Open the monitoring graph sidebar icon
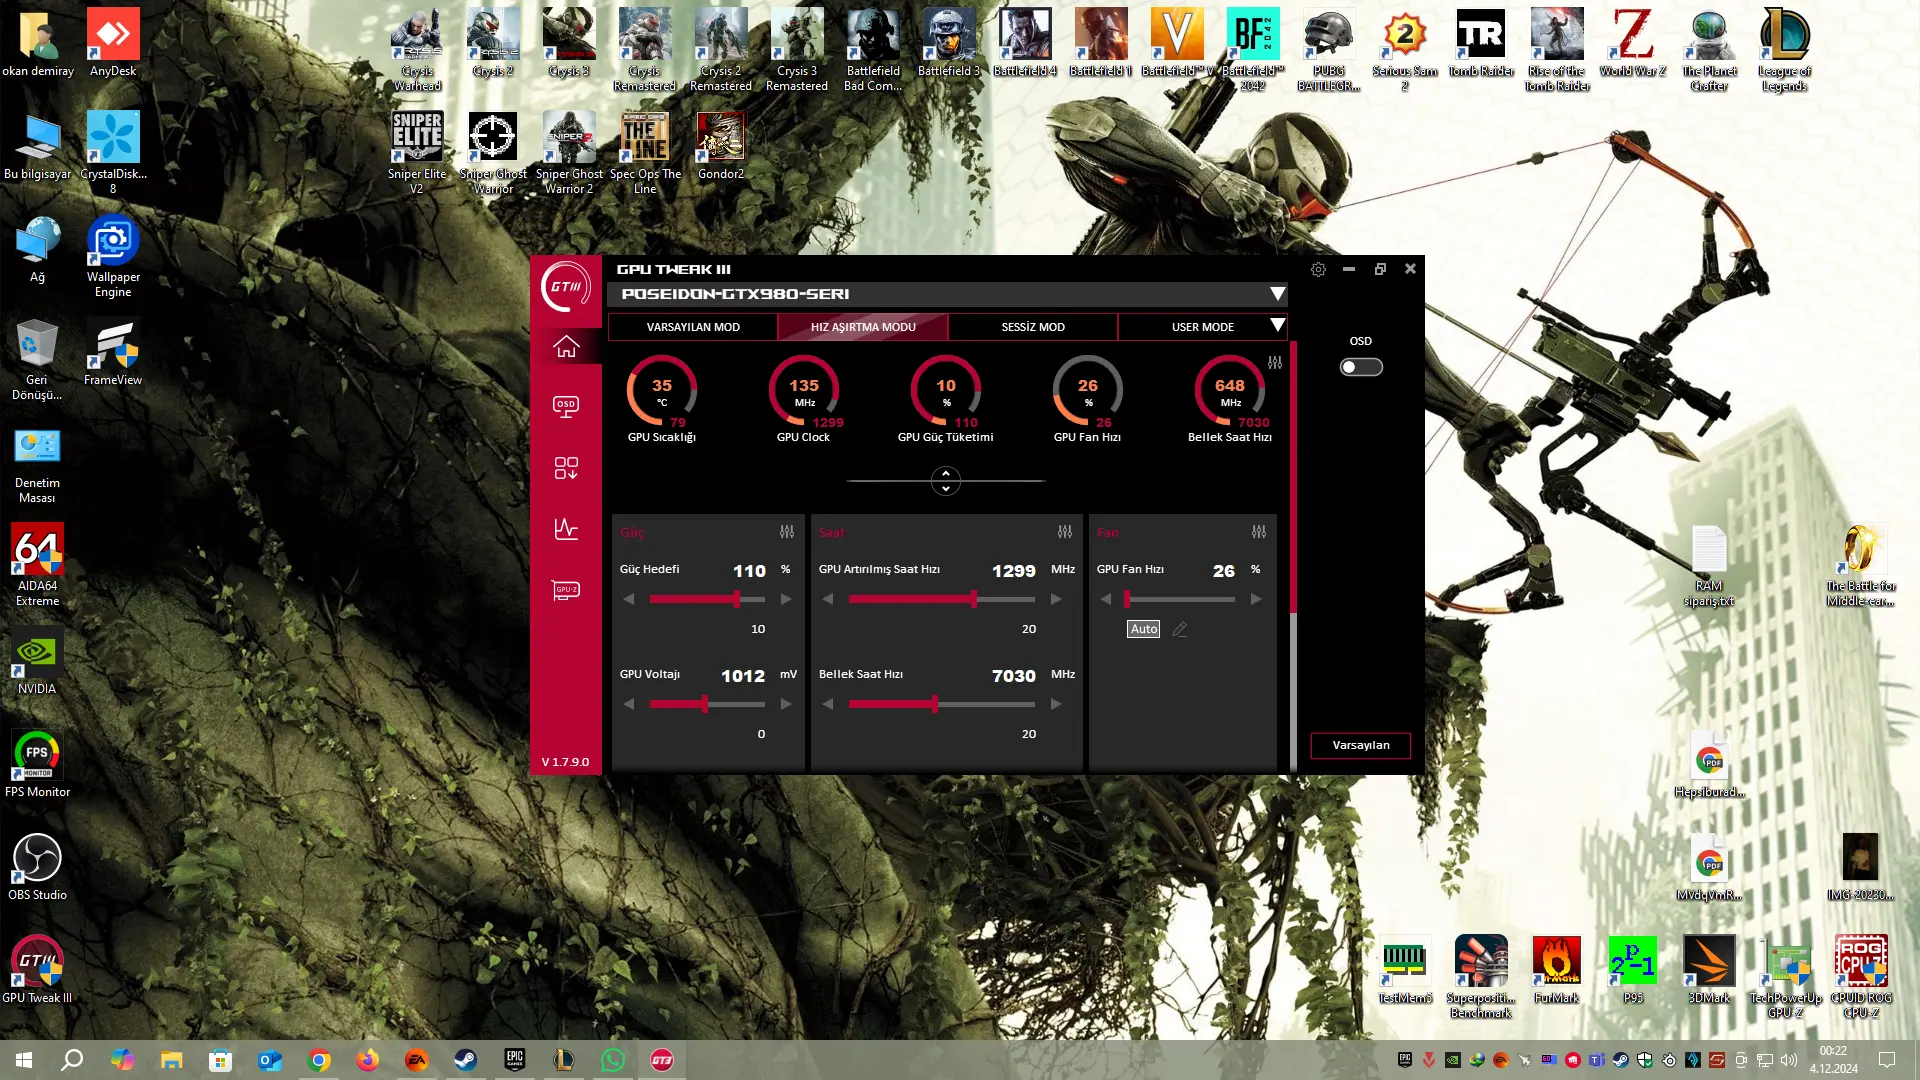Viewport: 1920px width, 1080px height. 566,529
